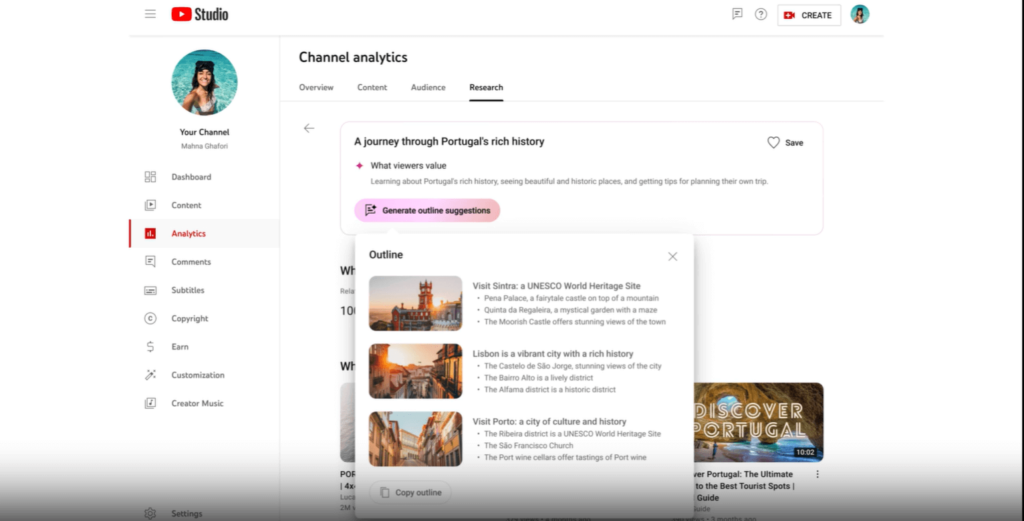Screen dimensions: 1024x521
Task: Click the copy icon in Copy outline
Action: [x=385, y=493]
